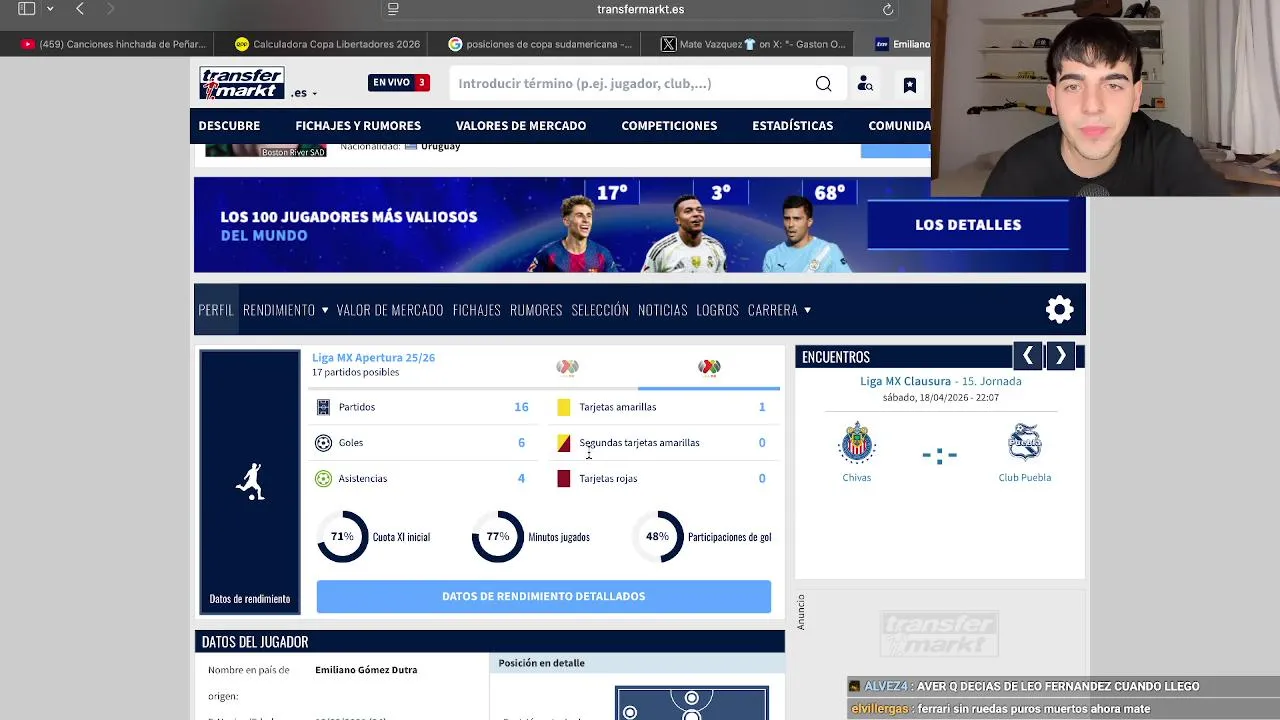Screen dimensions: 1280x720
Task: Switch to the Canciones hinchada de Peñarol tab
Action: tap(113, 44)
